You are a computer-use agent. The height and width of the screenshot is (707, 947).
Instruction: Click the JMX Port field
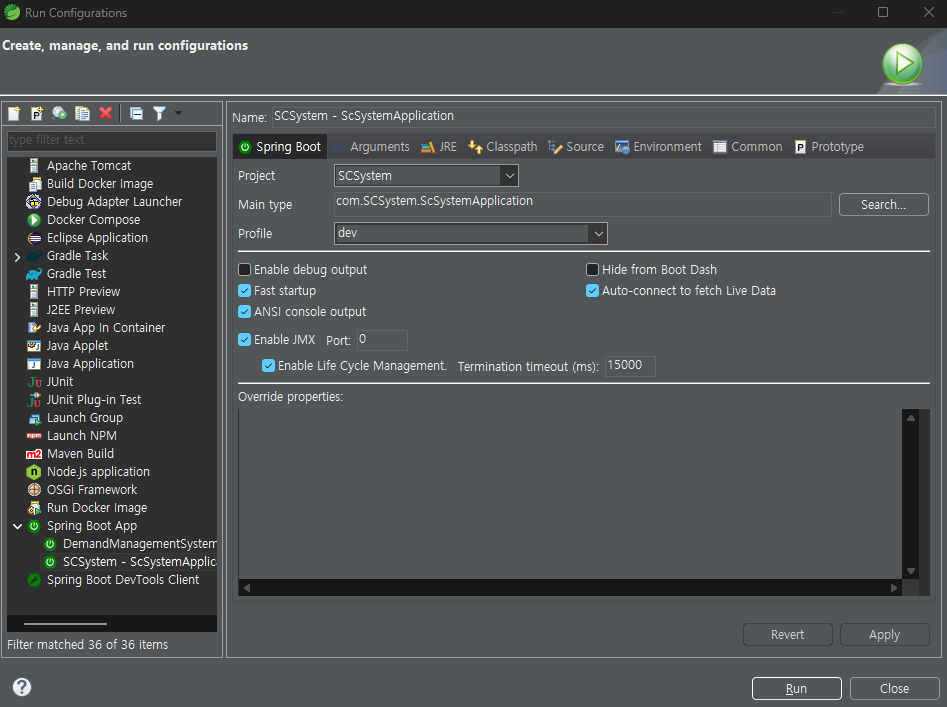click(382, 340)
